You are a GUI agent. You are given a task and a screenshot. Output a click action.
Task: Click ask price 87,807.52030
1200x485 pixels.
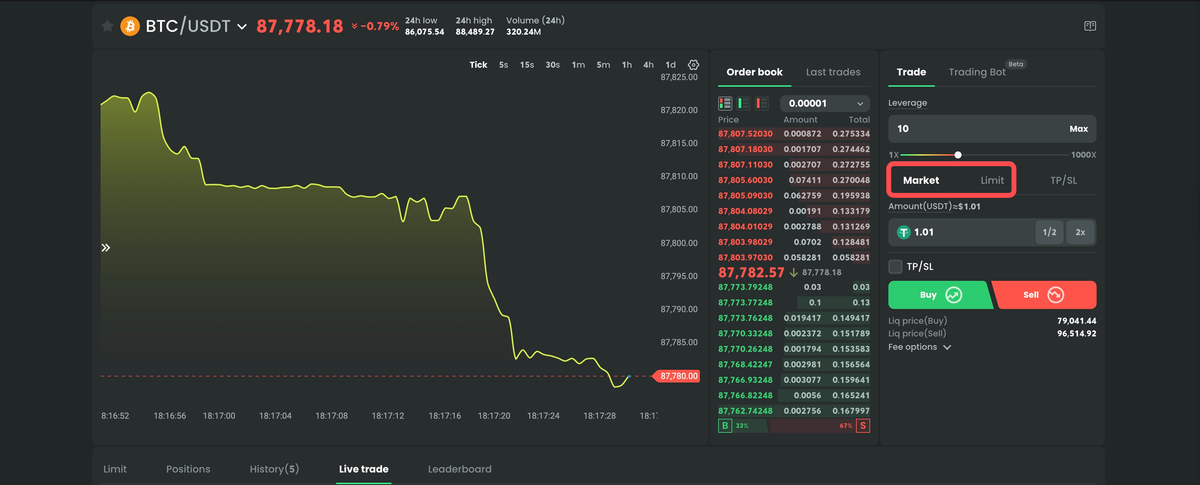click(746, 133)
